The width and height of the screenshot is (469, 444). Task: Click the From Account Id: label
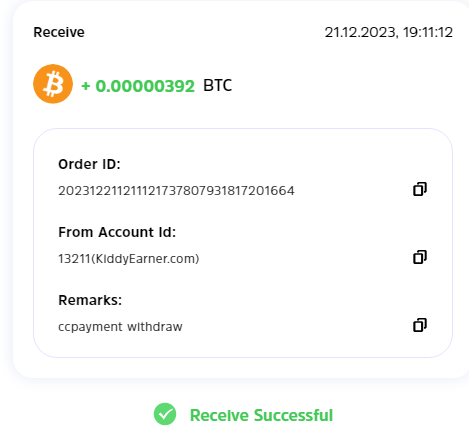tap(117, 232)
